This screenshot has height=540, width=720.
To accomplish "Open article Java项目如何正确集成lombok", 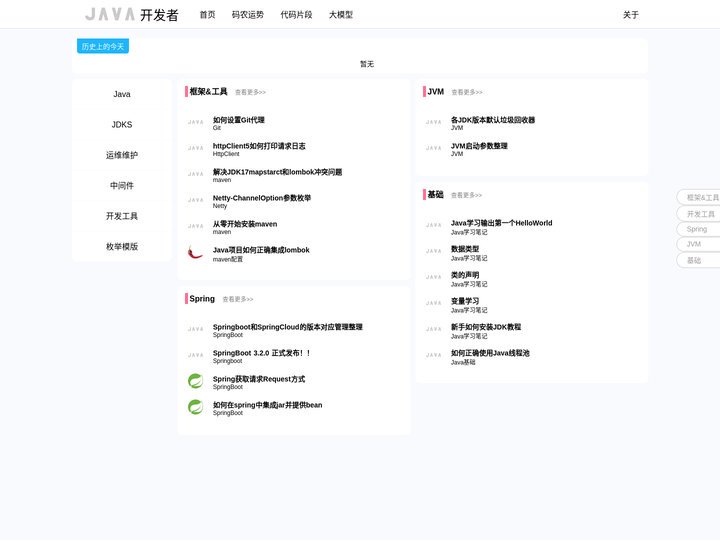I will 261,250.
